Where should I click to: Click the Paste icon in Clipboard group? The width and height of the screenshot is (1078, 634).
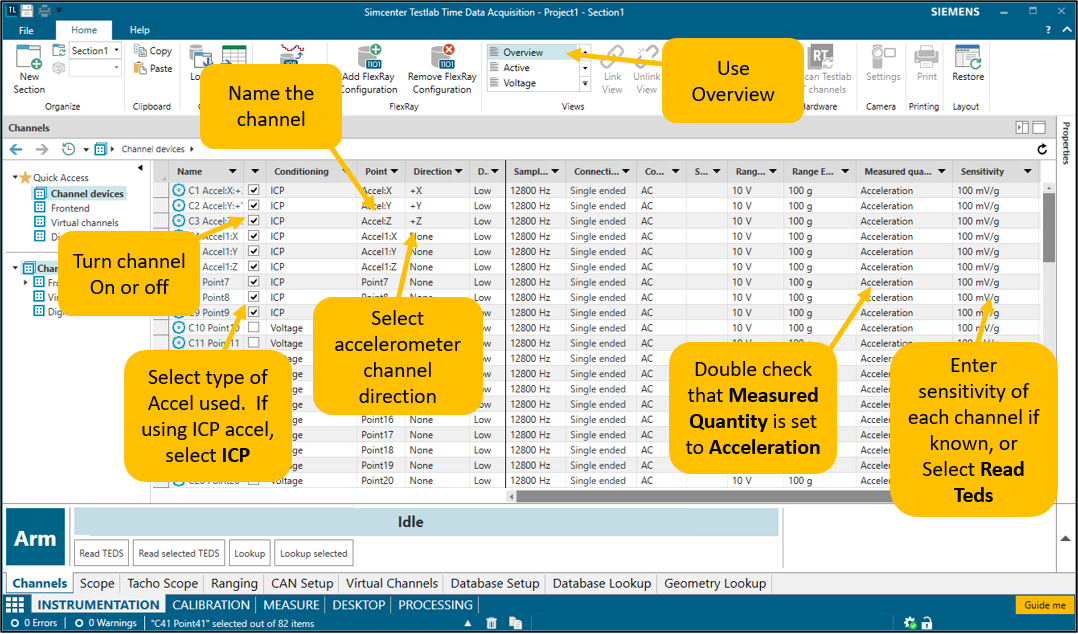(140, 68)
